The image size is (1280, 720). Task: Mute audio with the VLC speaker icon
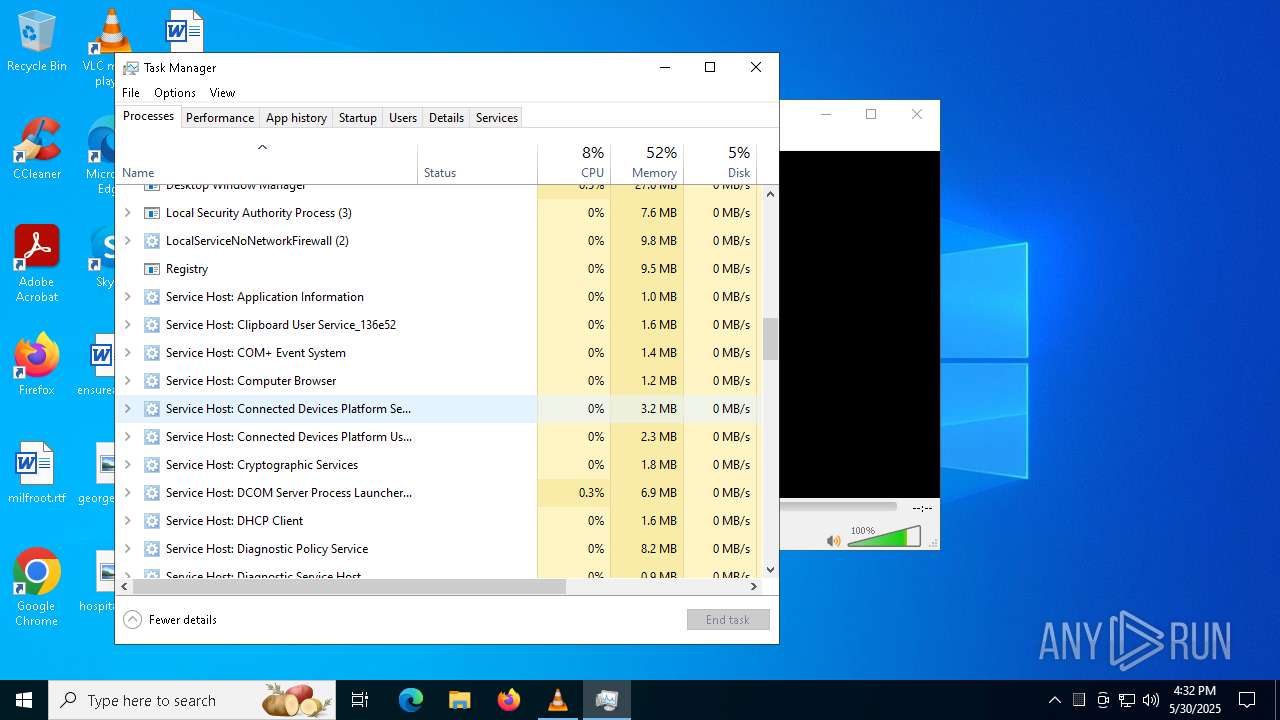(834, 541)
